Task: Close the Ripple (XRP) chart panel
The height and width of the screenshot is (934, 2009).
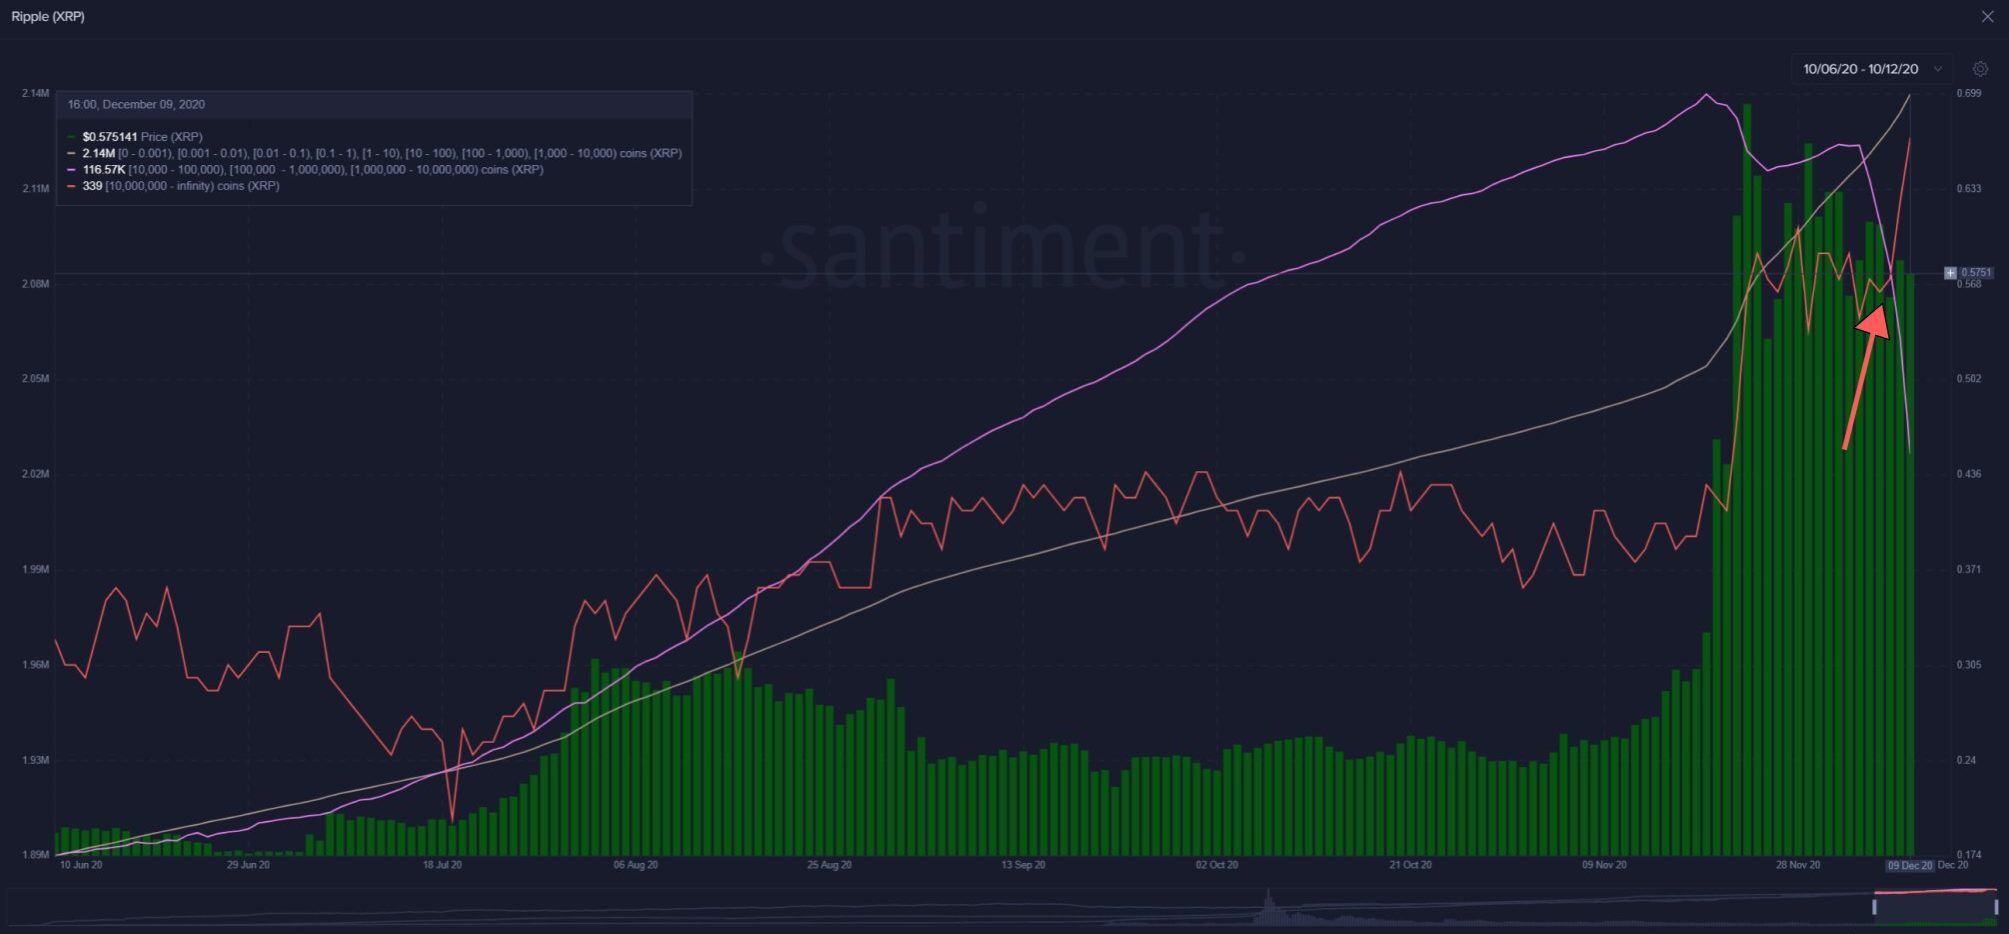Action: click(x=1987, y=16)
